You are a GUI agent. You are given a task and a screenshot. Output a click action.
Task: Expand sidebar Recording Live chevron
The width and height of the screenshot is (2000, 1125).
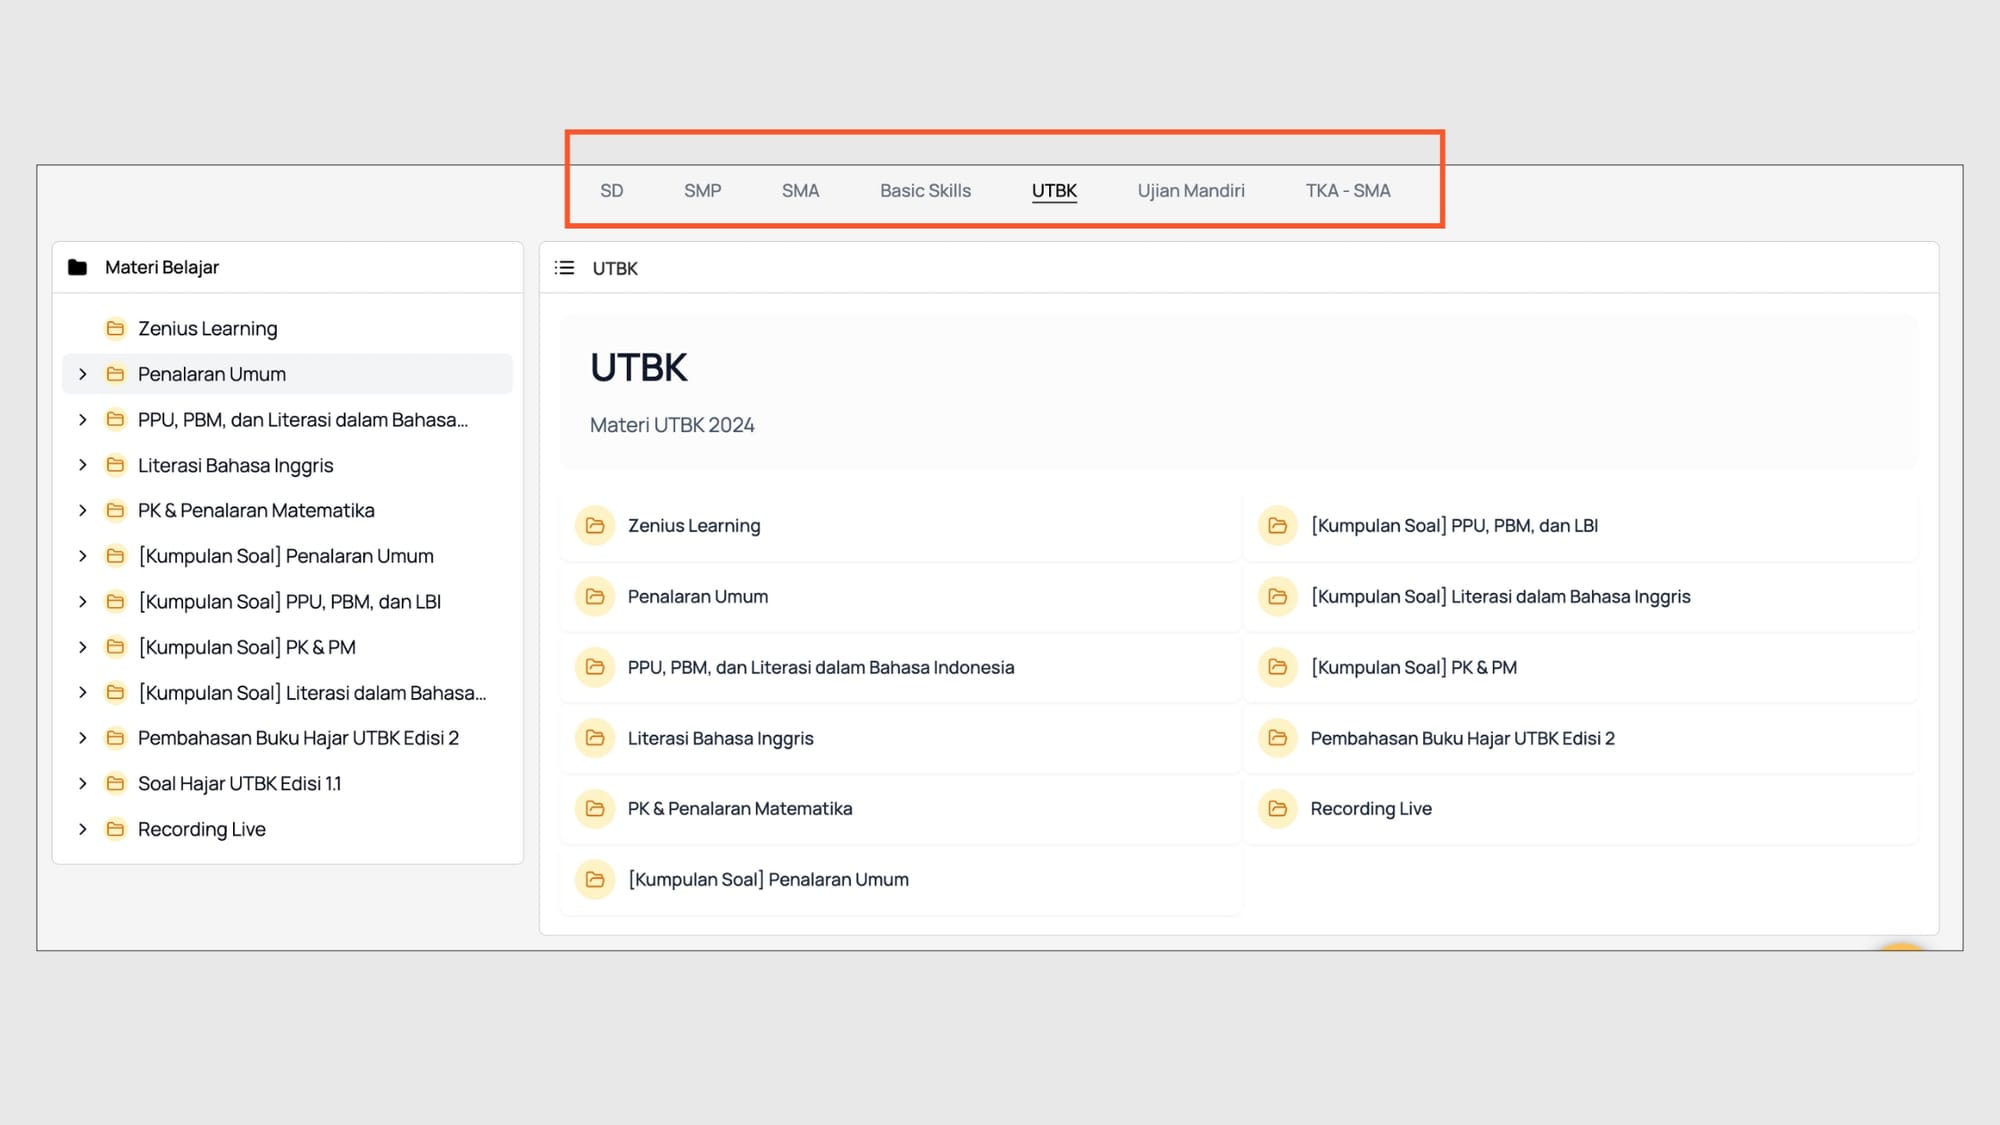point(83,829)
